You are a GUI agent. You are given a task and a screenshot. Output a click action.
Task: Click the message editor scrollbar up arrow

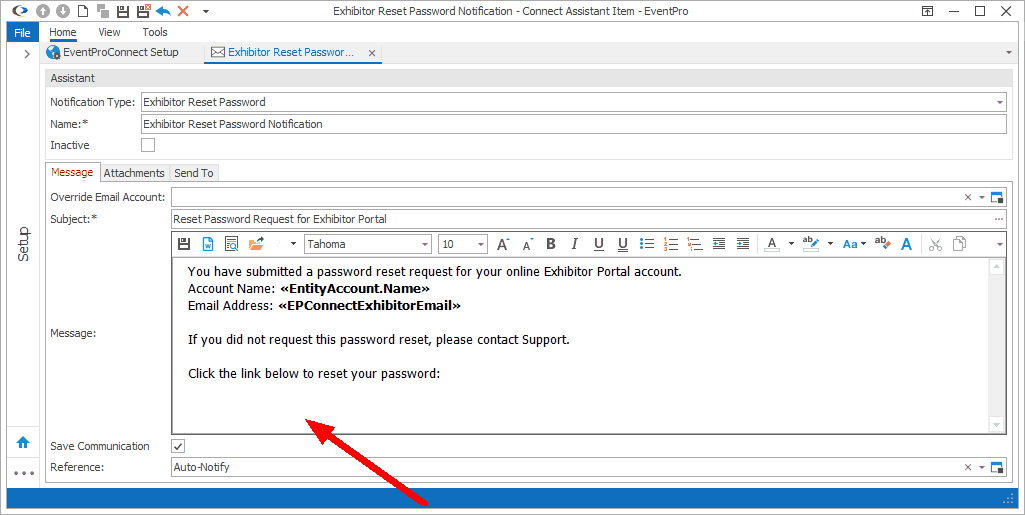tap(996, 267)
